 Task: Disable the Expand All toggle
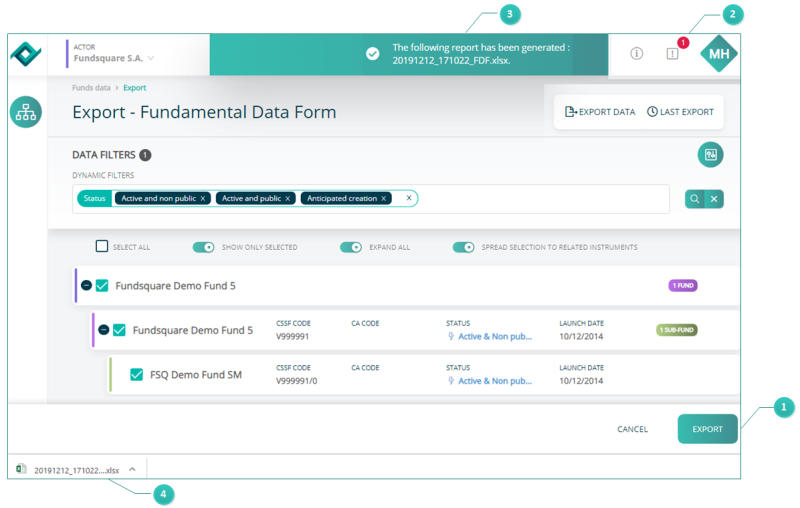(x=350, y=247)
